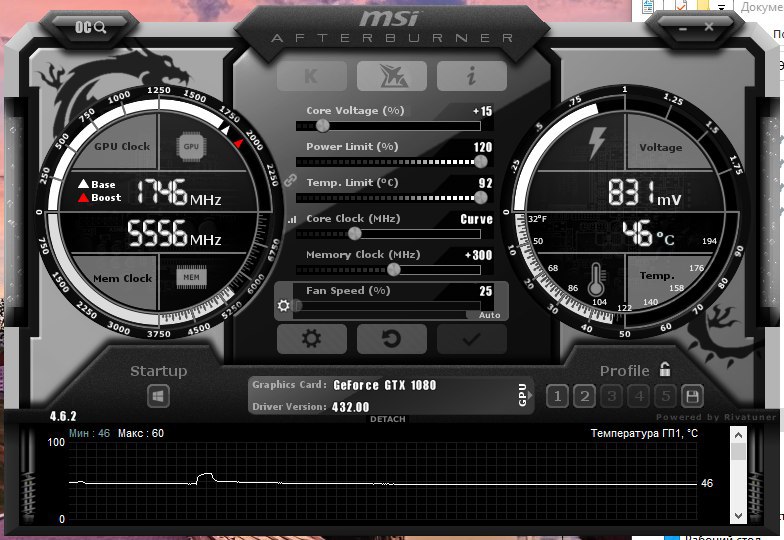Open Afterburner settings gear button
Viewport: 784px width, 540px height.
(x=312, y=339)
